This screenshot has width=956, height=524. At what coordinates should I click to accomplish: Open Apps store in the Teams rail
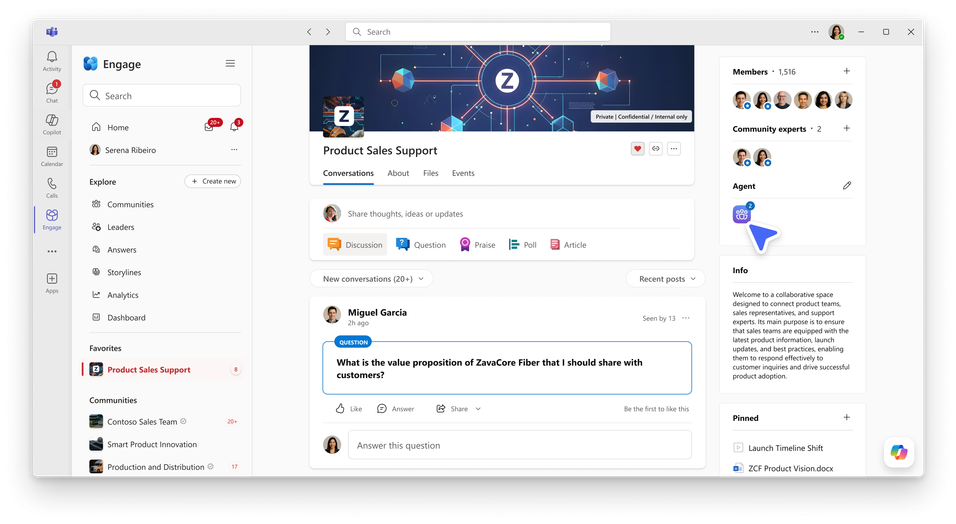(52, 282)
